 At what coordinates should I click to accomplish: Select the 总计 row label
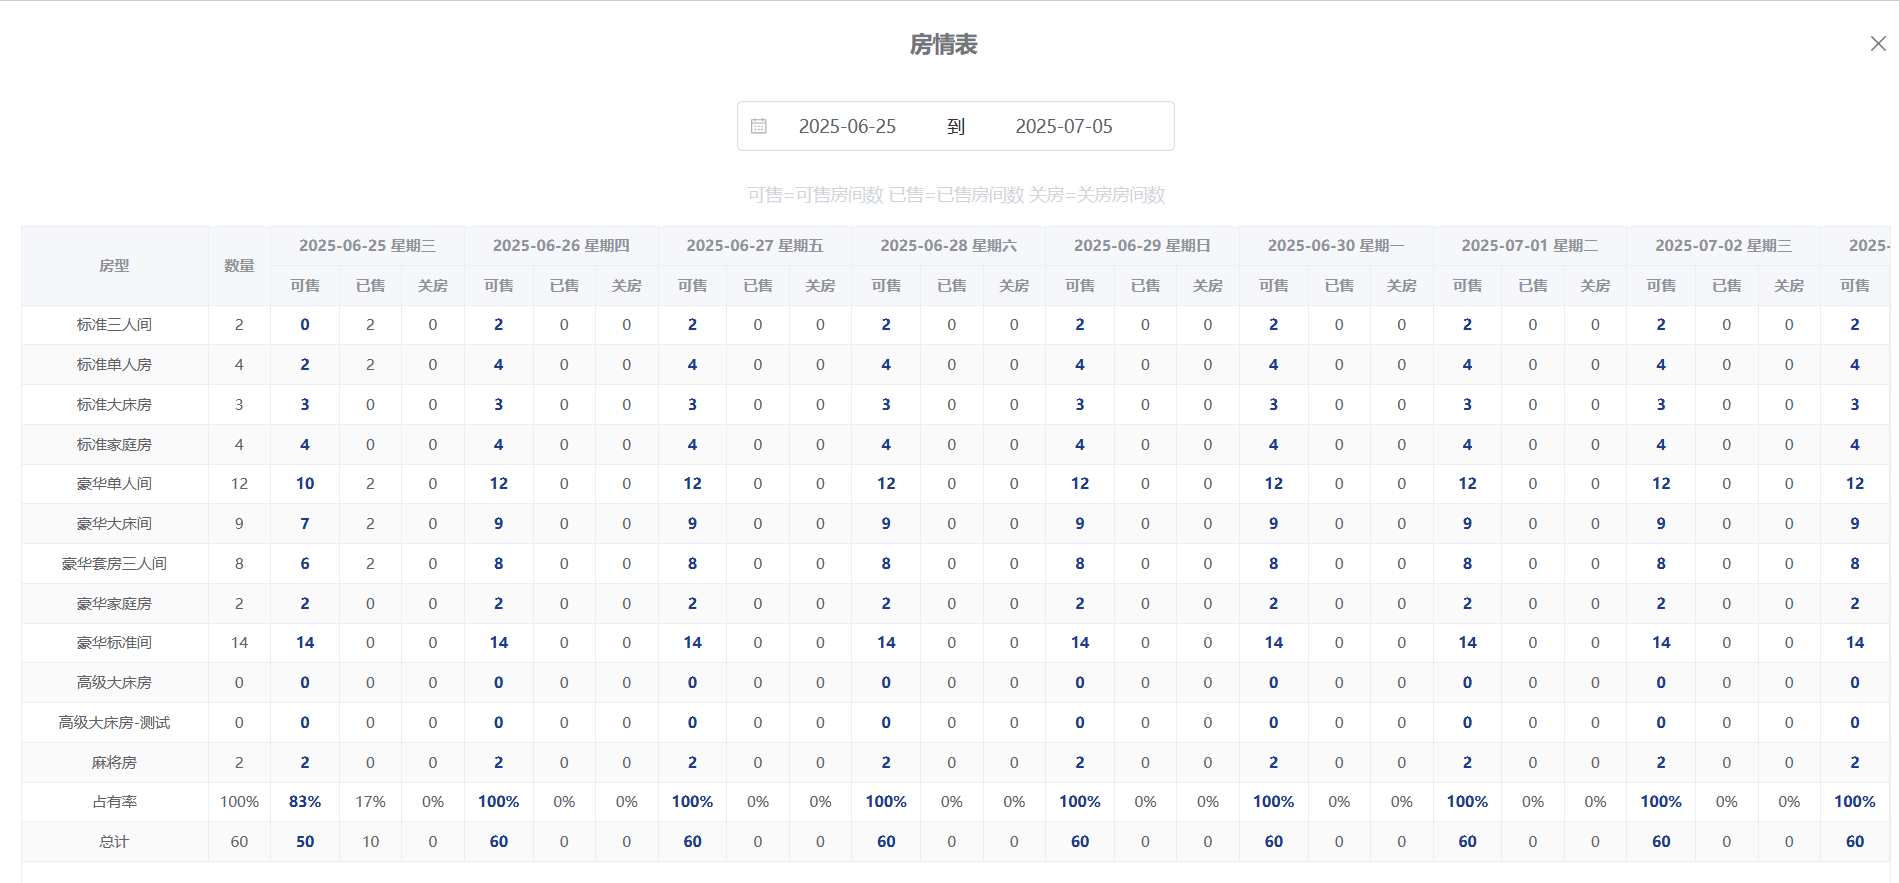114,842
